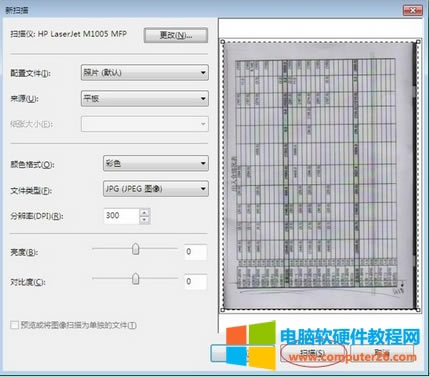Open the 配置文件 profile dropdown
430x377 pixels.
click(145, 72)
